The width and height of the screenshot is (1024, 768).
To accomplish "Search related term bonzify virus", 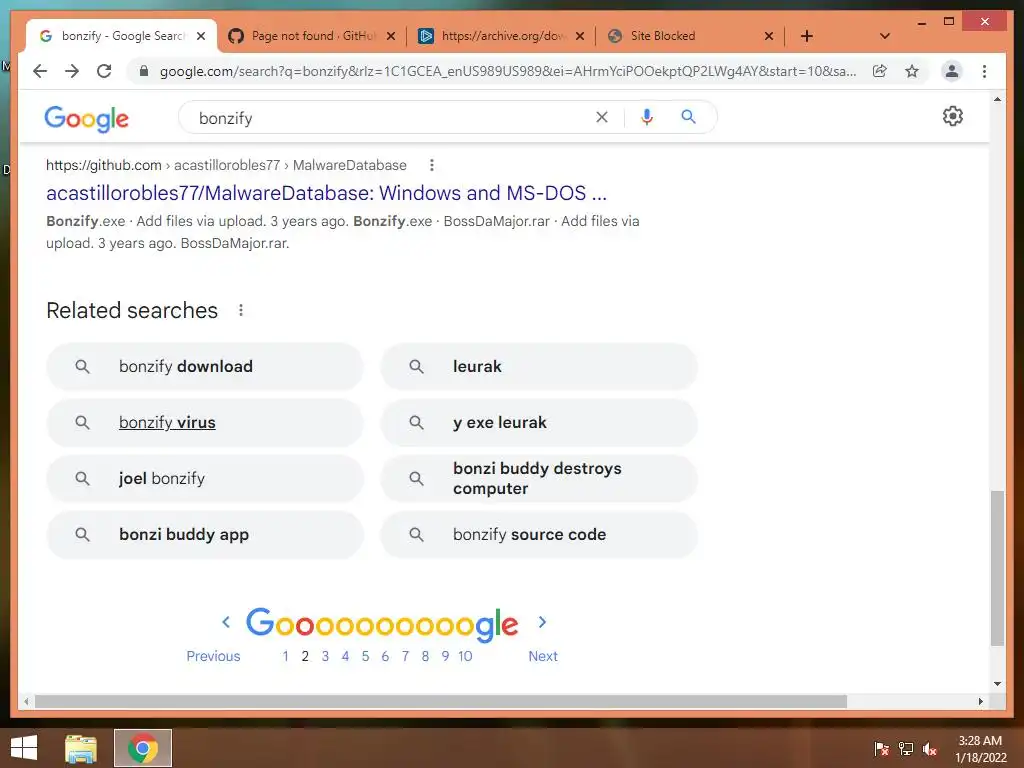I will coord(204,423).
